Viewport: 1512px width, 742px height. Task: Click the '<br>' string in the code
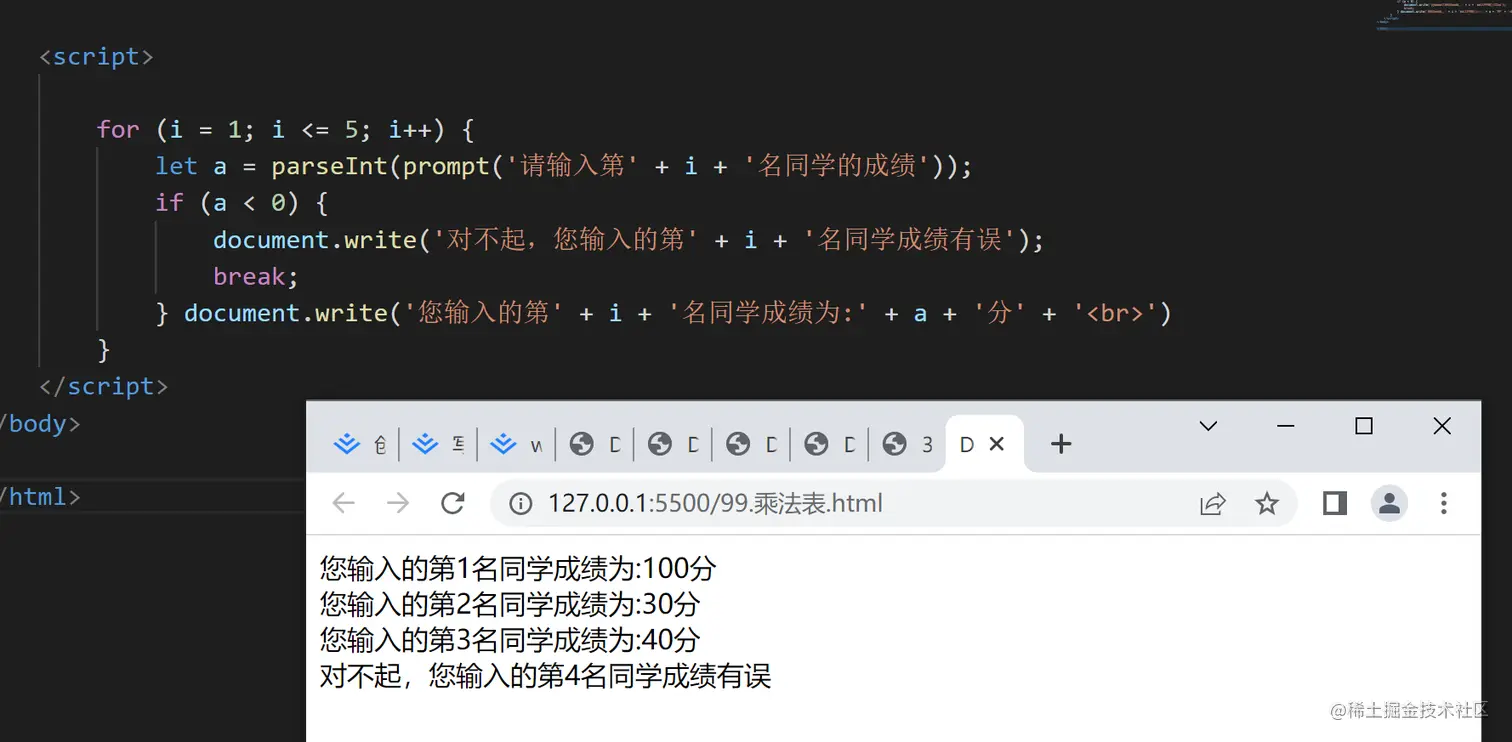click(1114, 313)
